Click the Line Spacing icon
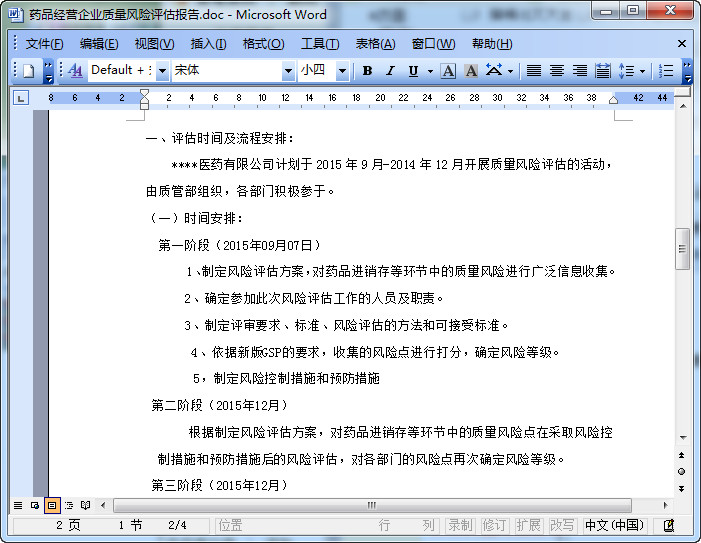This screenshot has width=701, height=543. pos(626,71)
